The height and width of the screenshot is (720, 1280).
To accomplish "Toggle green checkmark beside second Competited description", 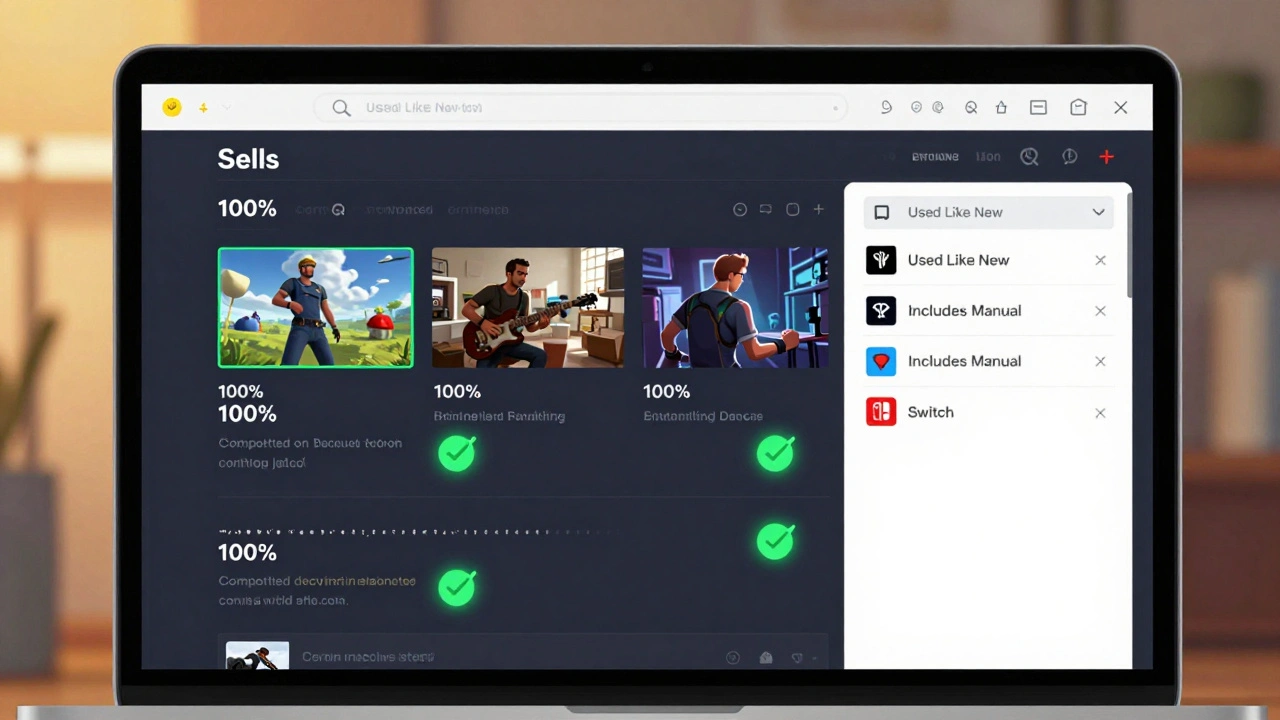I will click(457, 587).
